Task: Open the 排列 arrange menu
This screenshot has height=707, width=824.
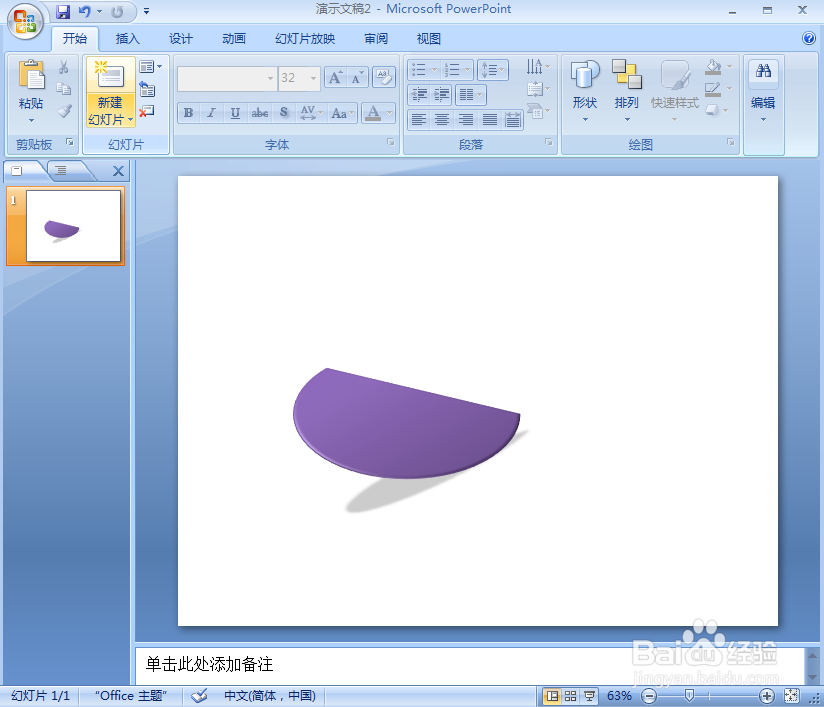Action: tap(627, 91)
